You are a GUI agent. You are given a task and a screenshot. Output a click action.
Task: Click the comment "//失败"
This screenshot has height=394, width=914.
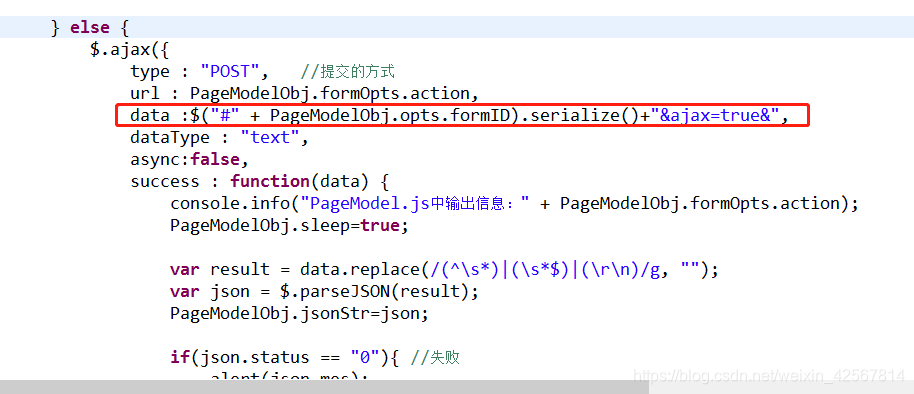point(435,357)
